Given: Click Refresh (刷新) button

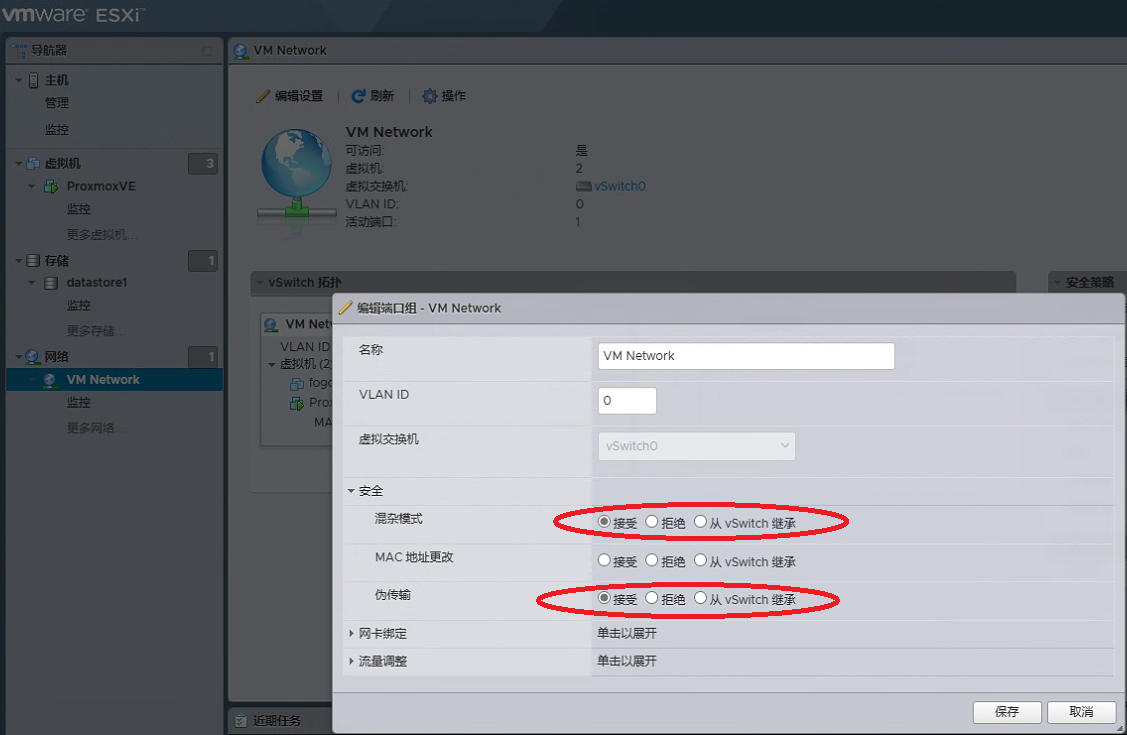Looking at the screenshot, I should point(372,96).
